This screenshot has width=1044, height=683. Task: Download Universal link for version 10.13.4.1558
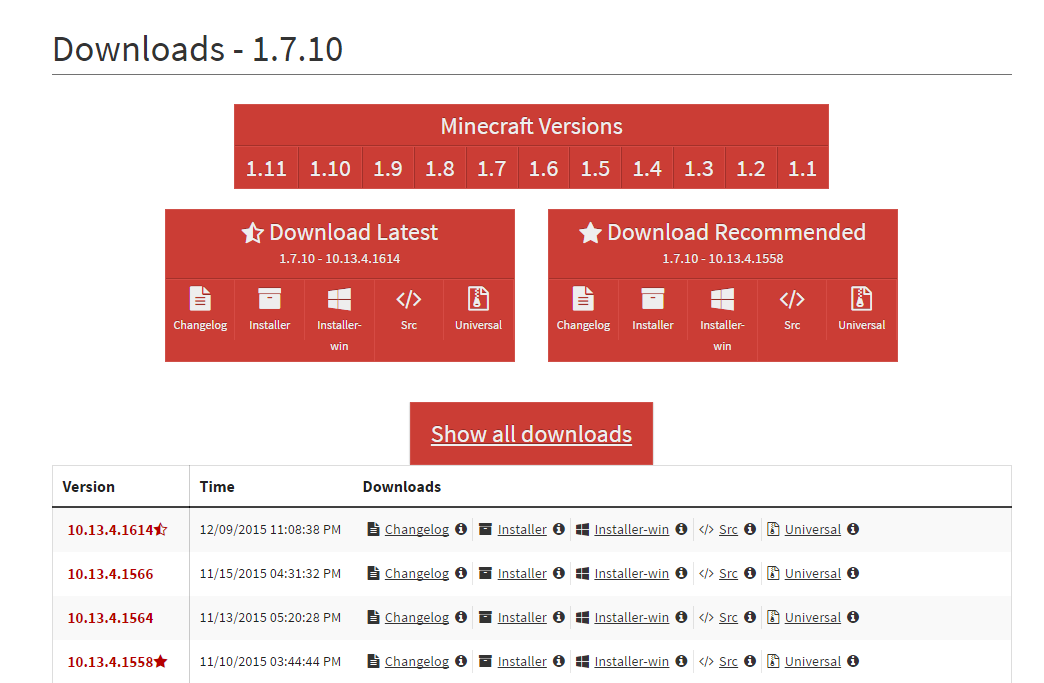pos(813,661)
